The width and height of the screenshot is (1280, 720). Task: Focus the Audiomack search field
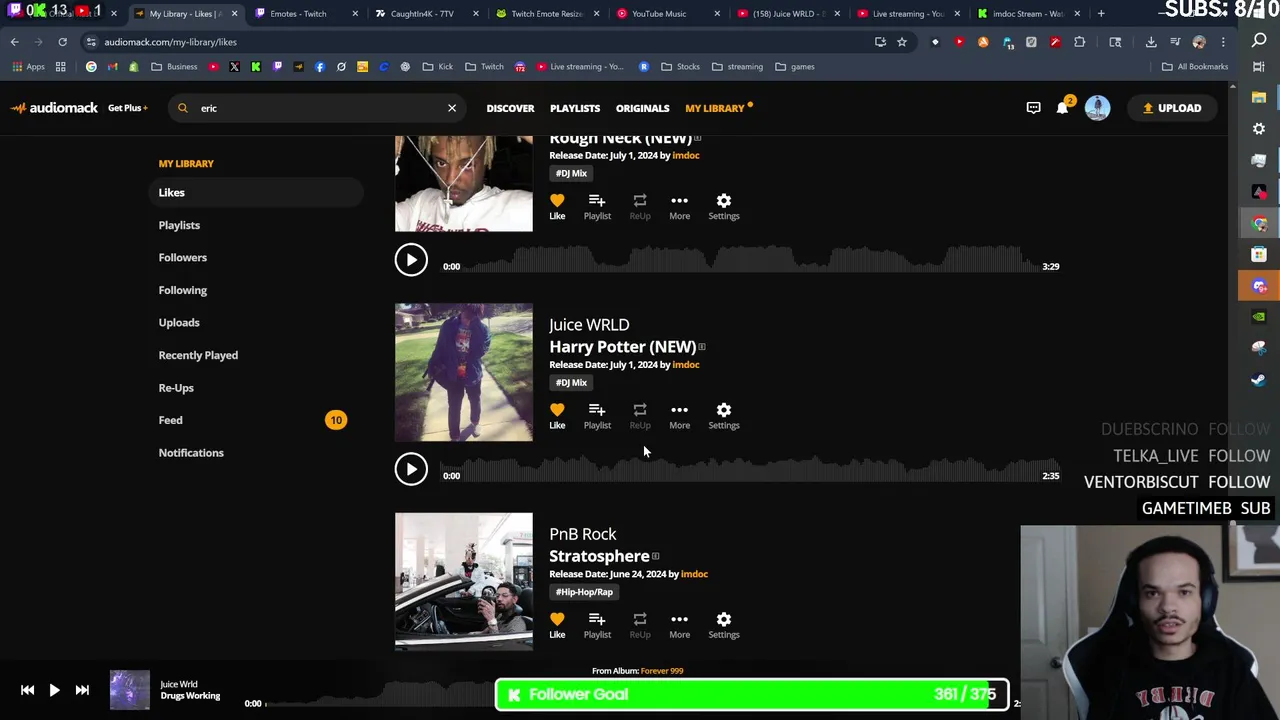[x=318, y=108]
